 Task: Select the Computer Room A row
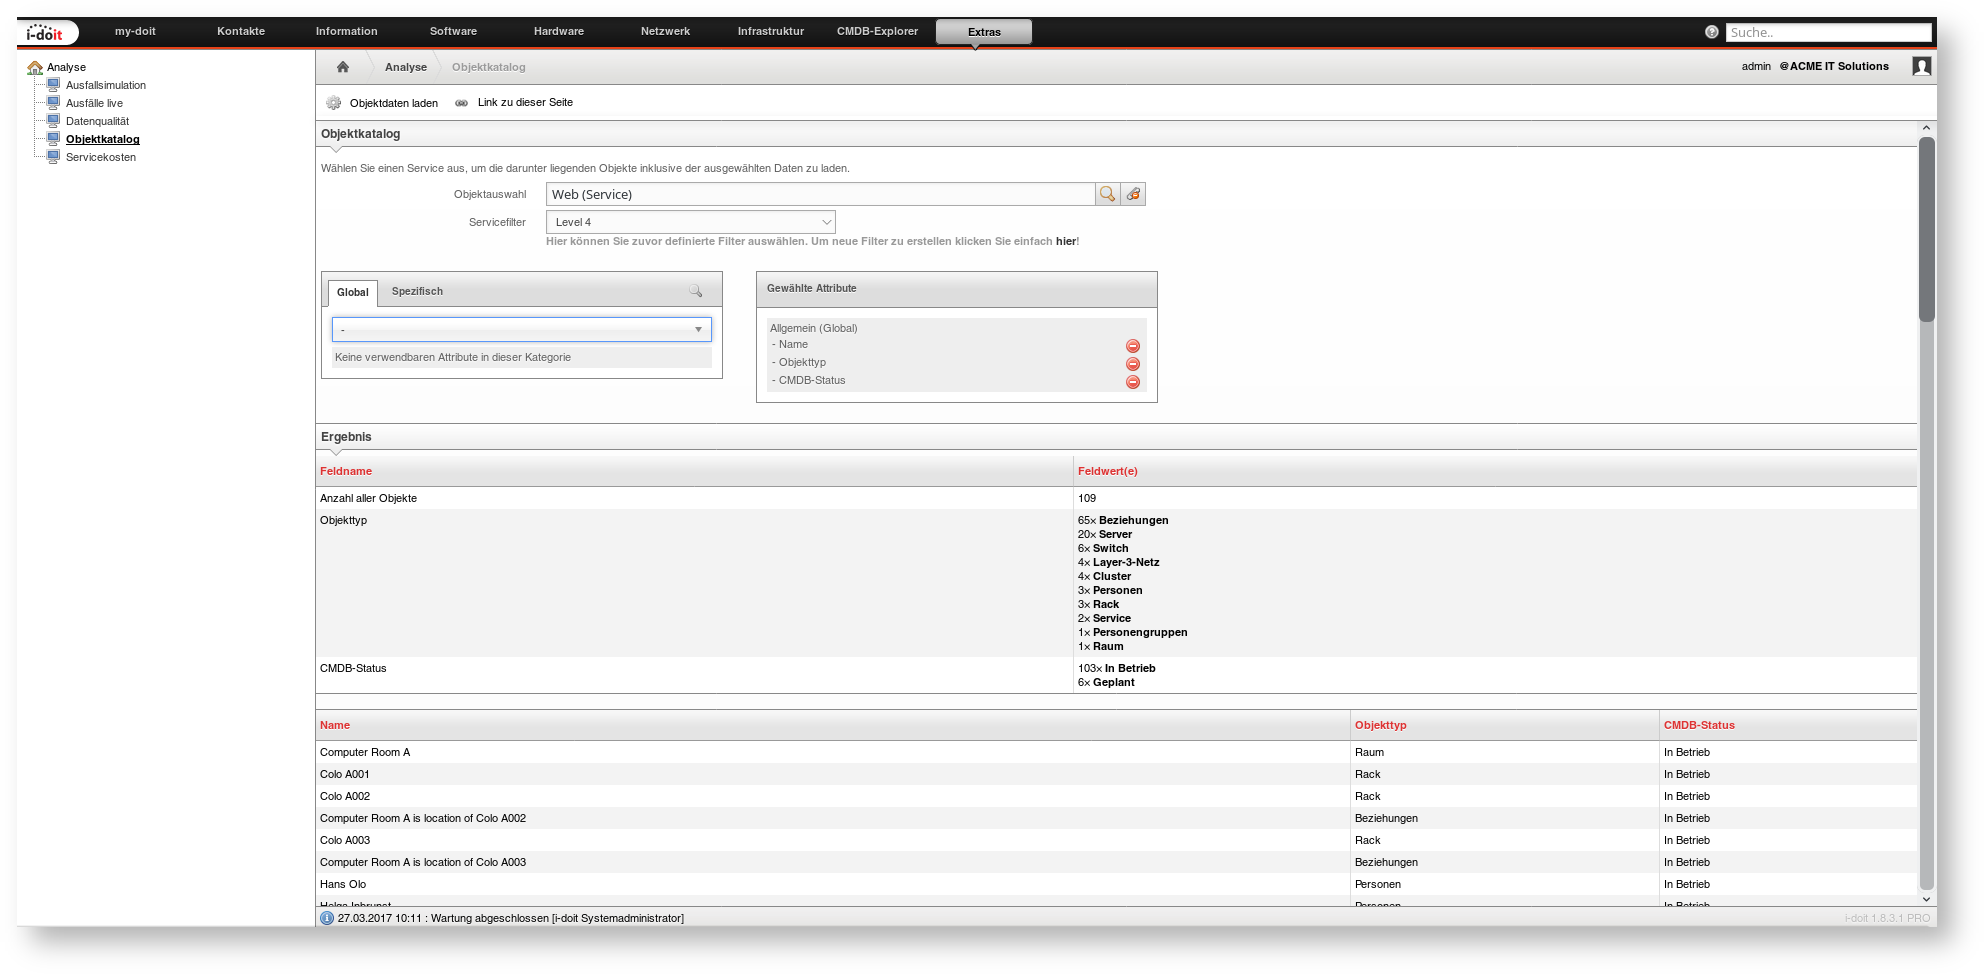pos(1116,752)
